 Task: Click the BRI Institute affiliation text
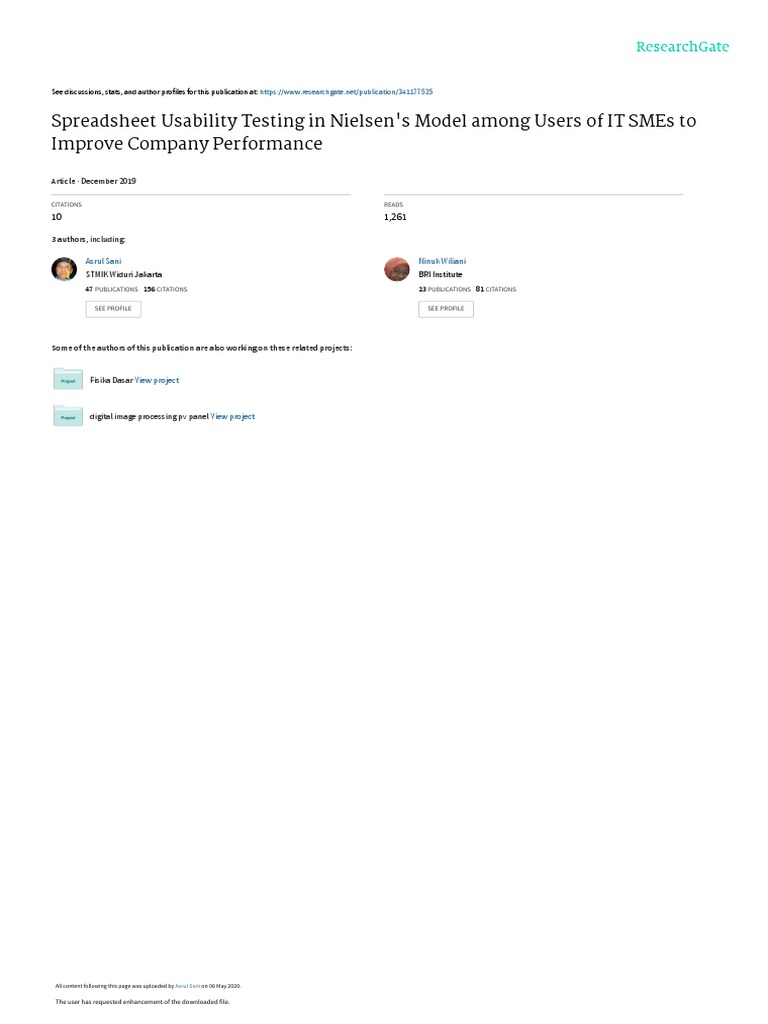[441, 274]
